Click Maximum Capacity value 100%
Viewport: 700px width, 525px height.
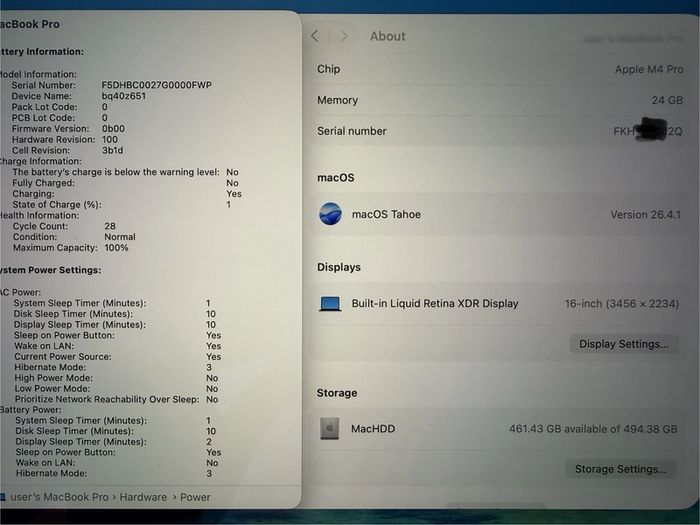pyautogui.click(x=116, y=248)
